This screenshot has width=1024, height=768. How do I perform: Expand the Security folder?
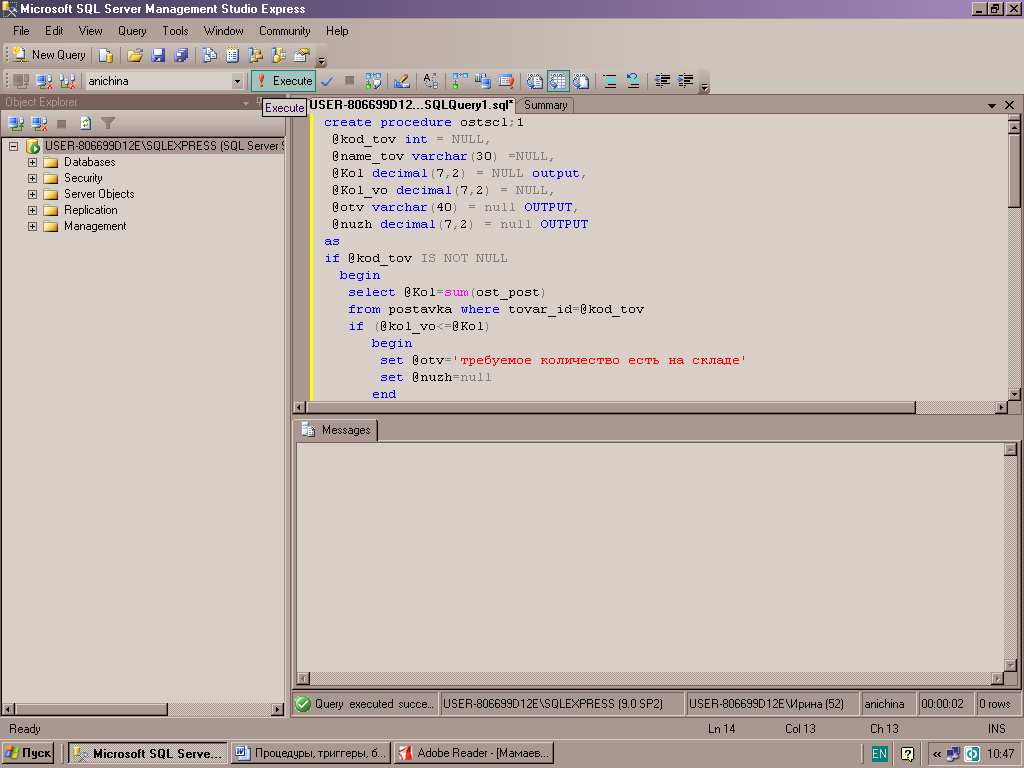coord(32,178)
